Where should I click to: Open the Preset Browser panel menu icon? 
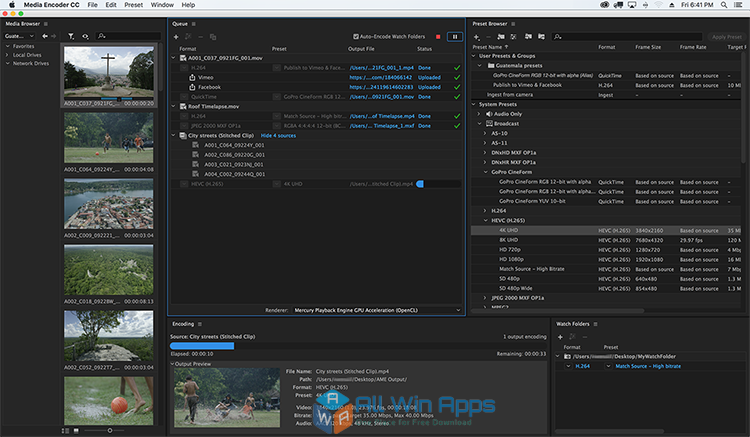click(x=513, y=24)
